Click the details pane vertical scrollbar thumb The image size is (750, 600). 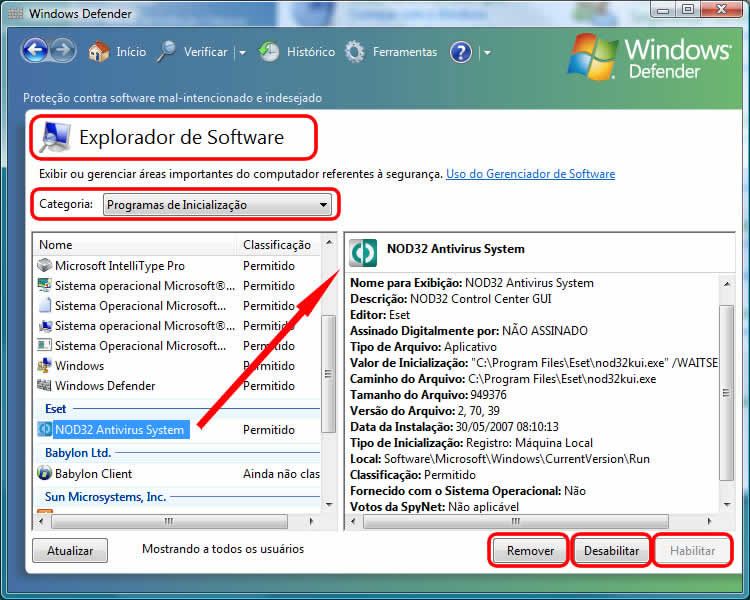coord(727,393)
